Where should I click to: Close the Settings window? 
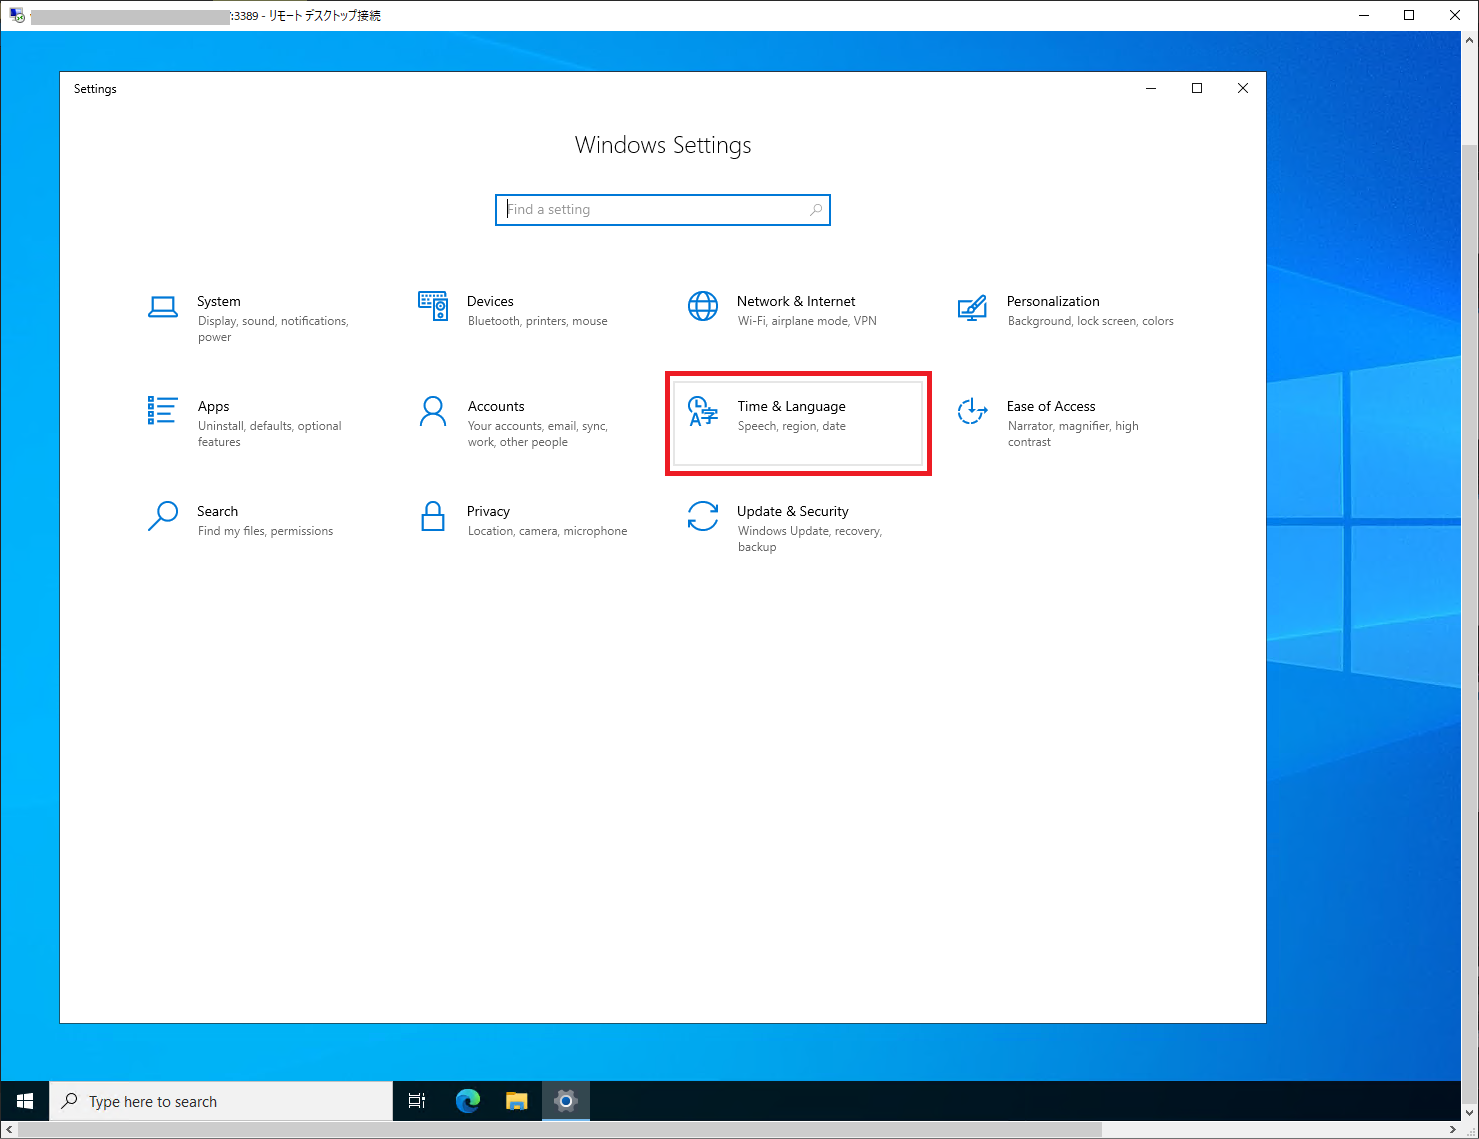pos(1243,88)
